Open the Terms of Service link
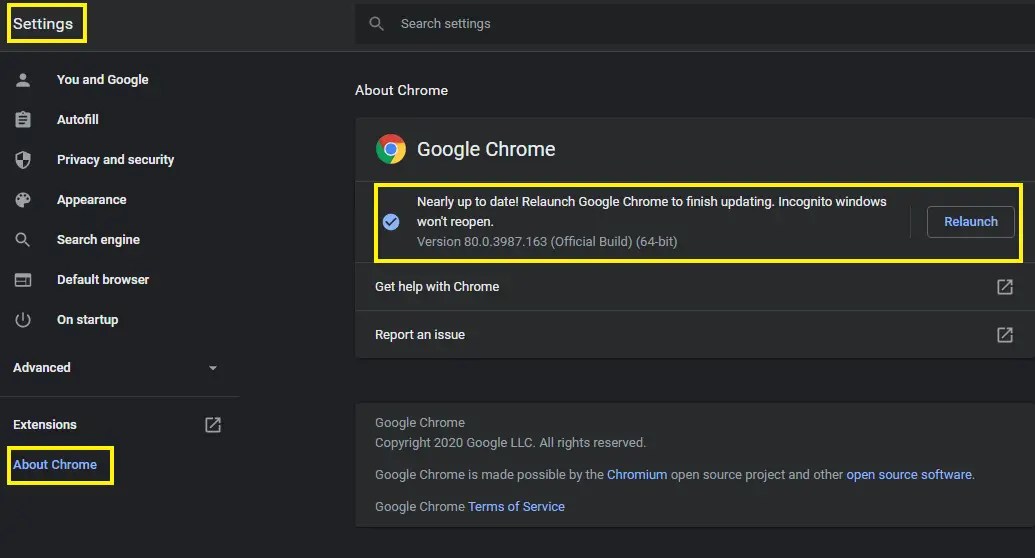The image size is (1035, 558). click(516, 507)
